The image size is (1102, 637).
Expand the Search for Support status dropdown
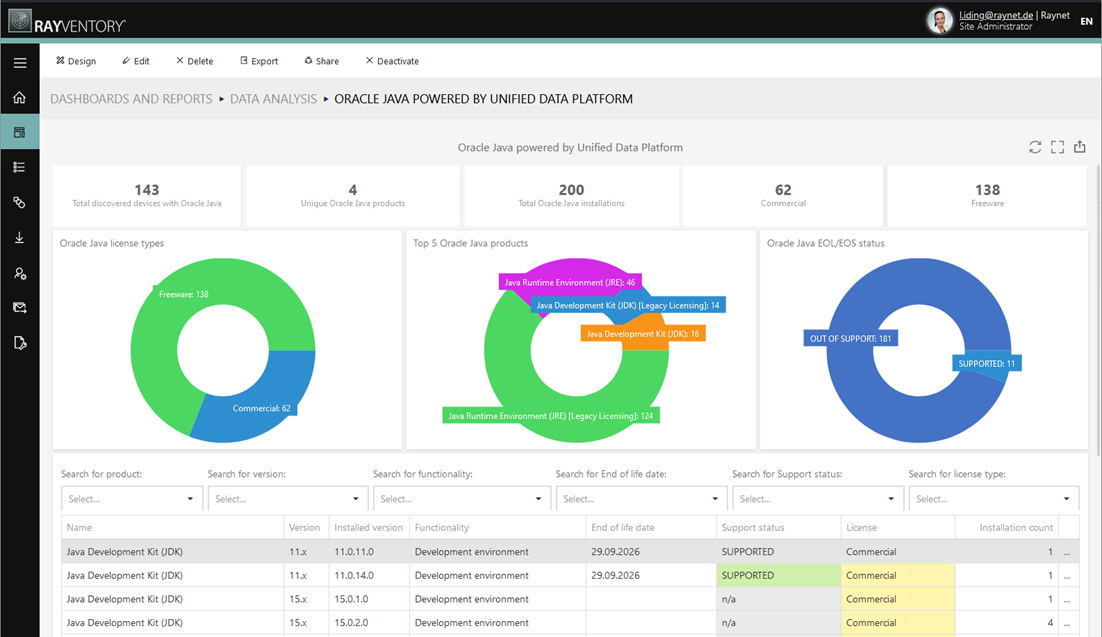(817, 499)
